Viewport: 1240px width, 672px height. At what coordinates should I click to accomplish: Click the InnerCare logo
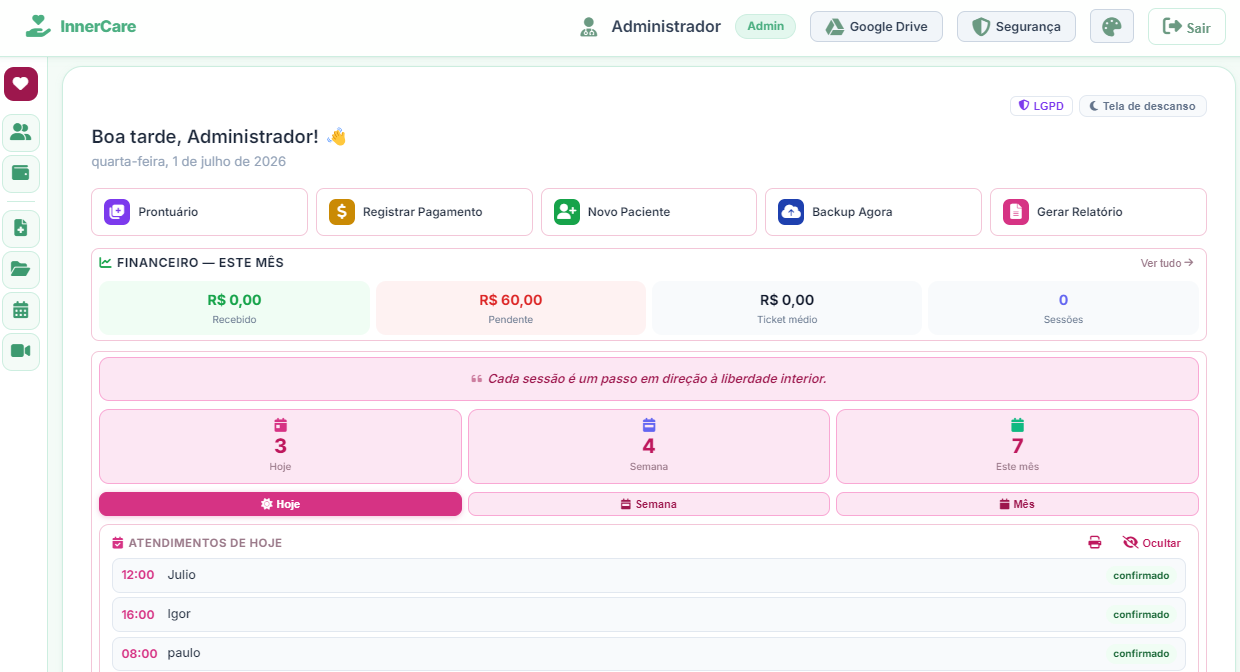click(81, 26)
